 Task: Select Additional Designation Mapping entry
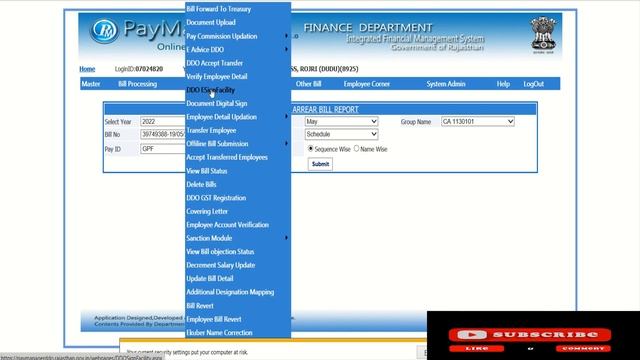(x=230, y=292)
